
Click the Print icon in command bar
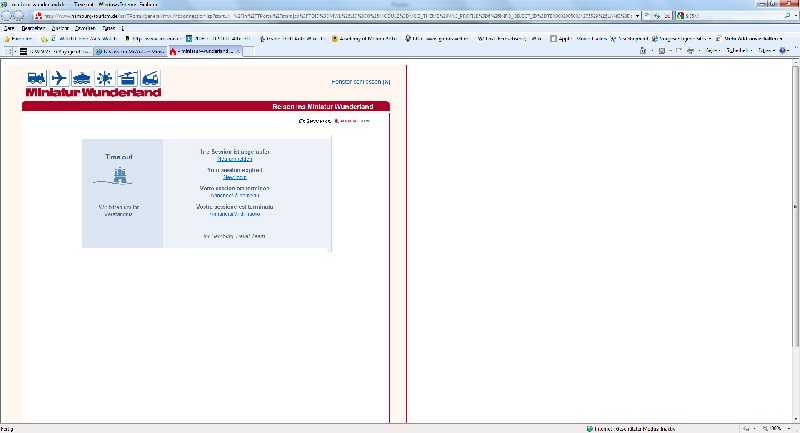(690, 50)
